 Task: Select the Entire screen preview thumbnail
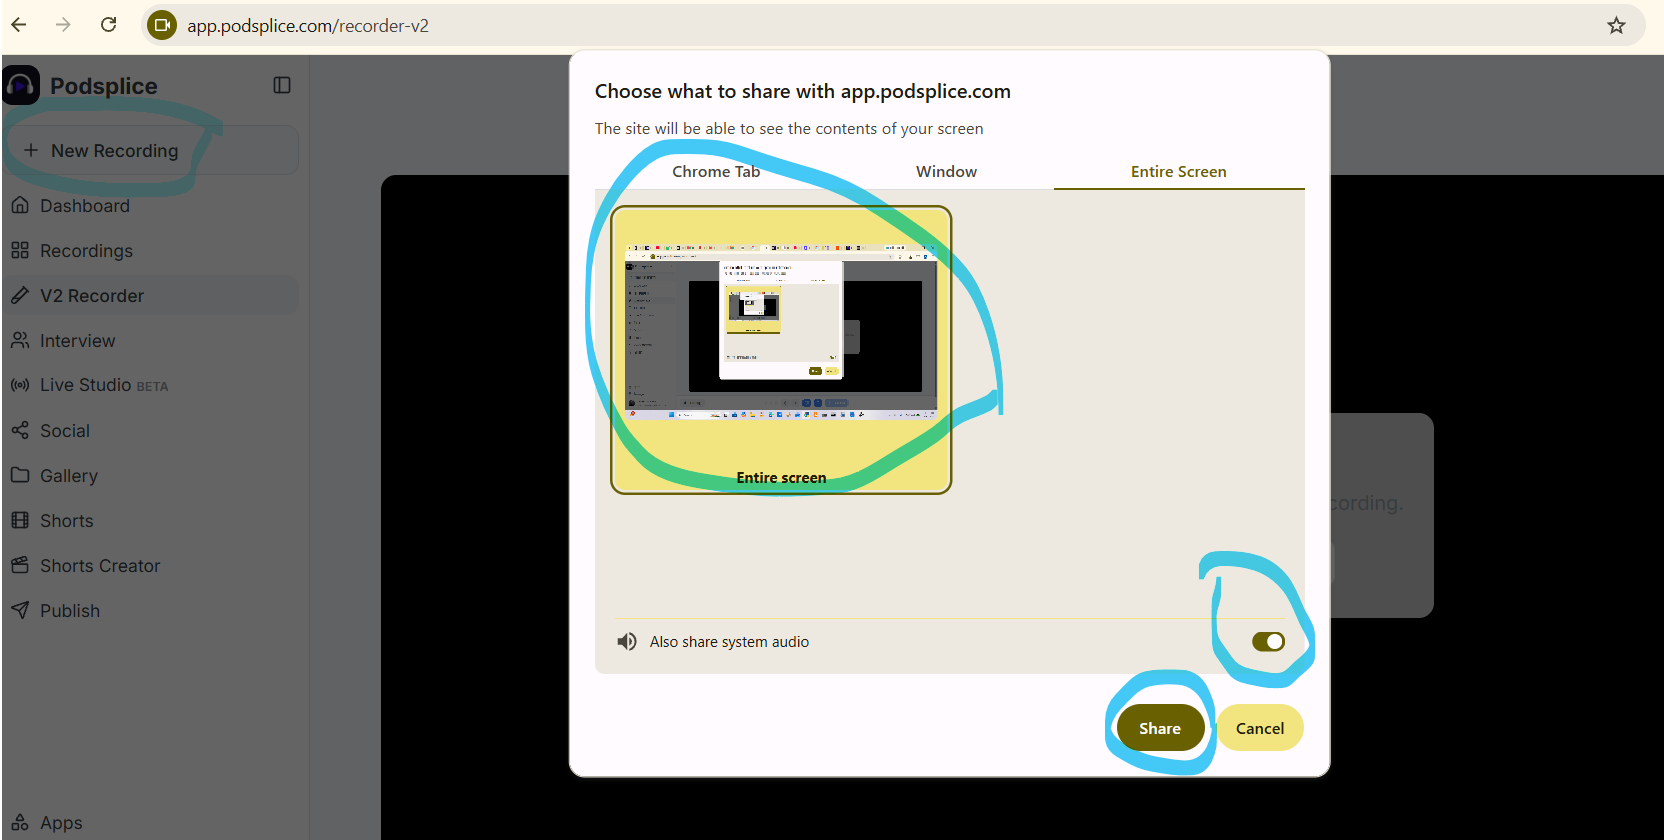tap(781, 350)
